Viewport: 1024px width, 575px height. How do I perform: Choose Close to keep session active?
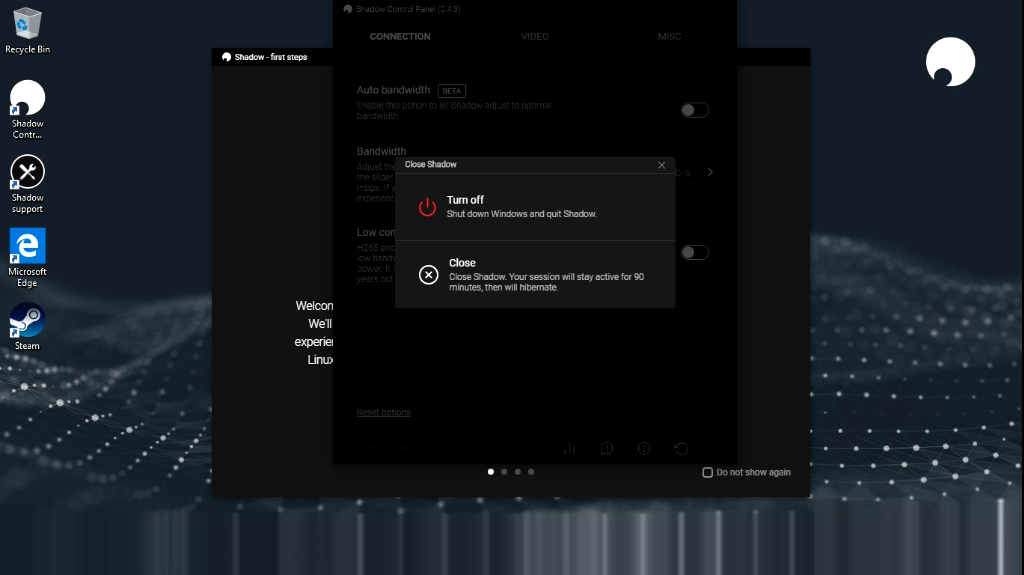click(535, 274)
